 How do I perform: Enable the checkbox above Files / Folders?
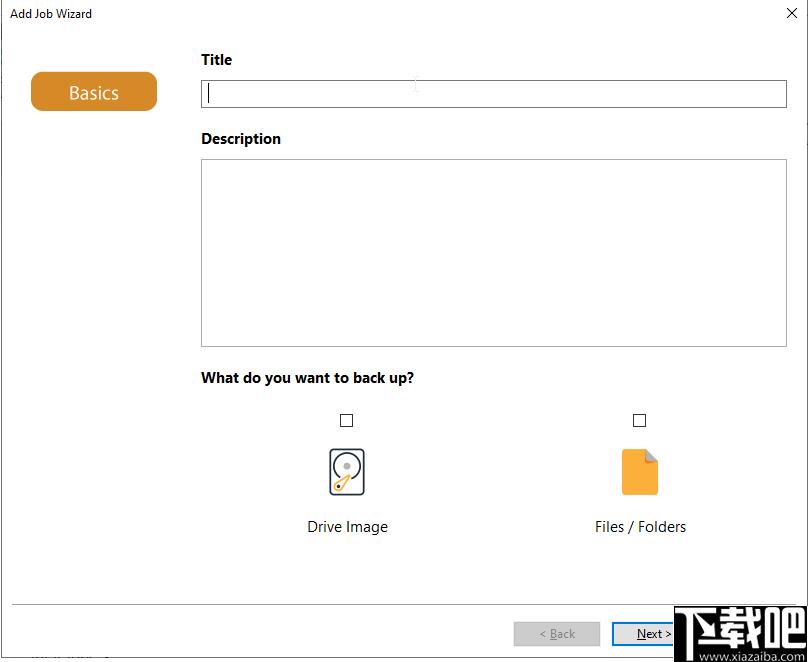click(x=639, y=420)
